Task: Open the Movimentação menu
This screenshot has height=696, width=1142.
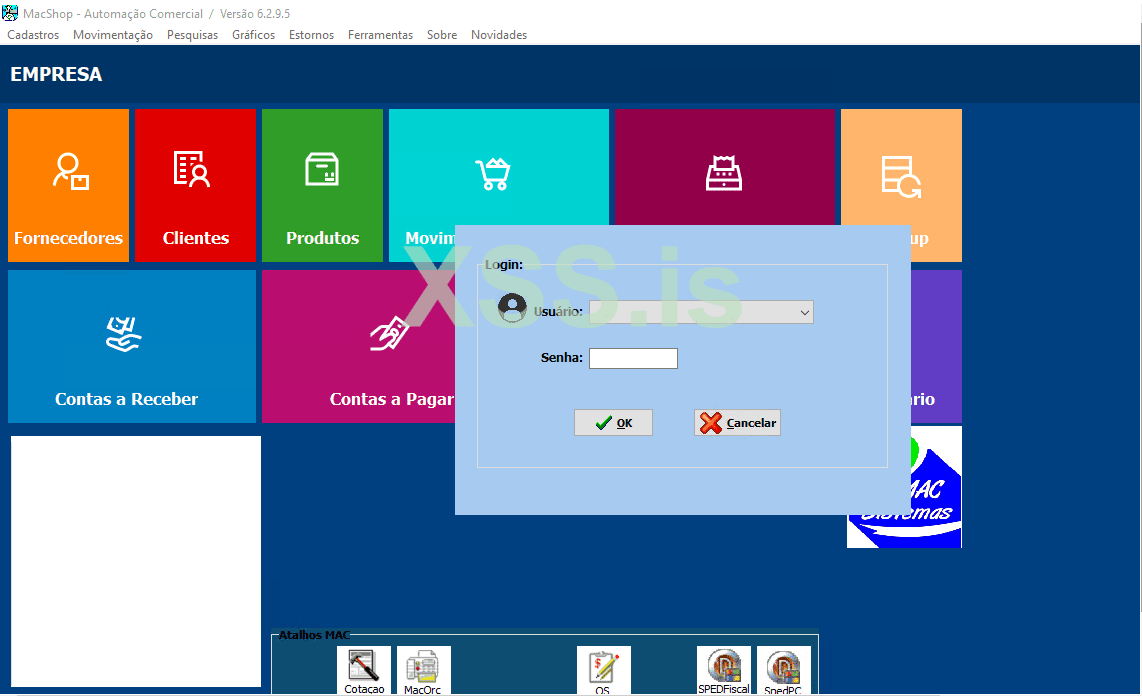Action: tap(113, 35)
